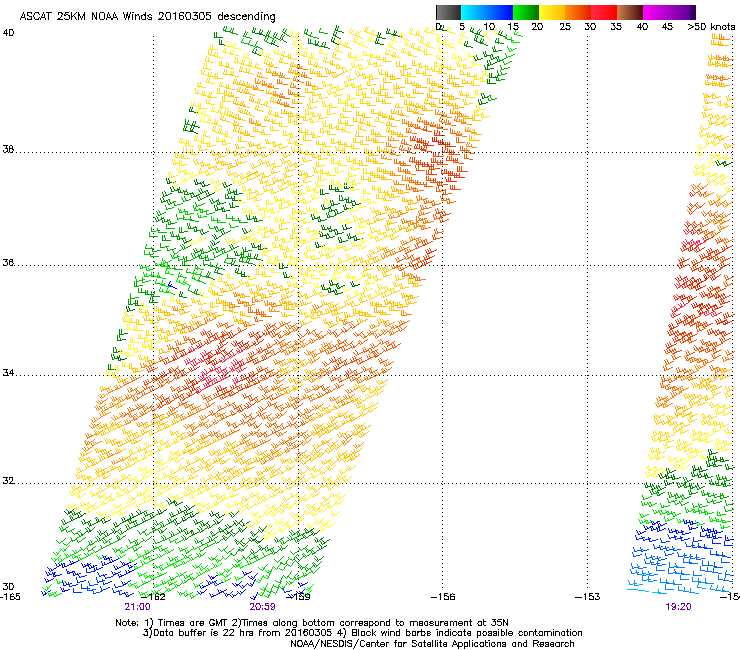
Task: Click the purple 20:59 swath time
Action: tap(262, 607)
